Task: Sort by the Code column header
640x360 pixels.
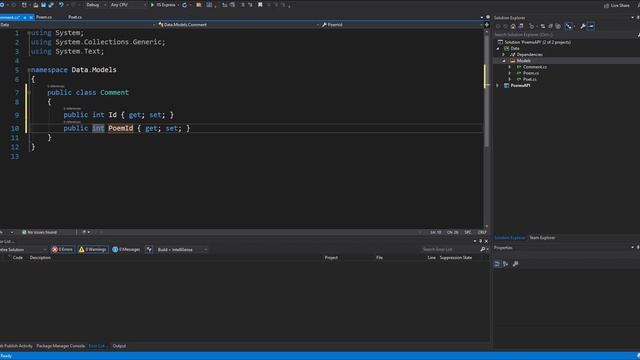Action: 18,258
